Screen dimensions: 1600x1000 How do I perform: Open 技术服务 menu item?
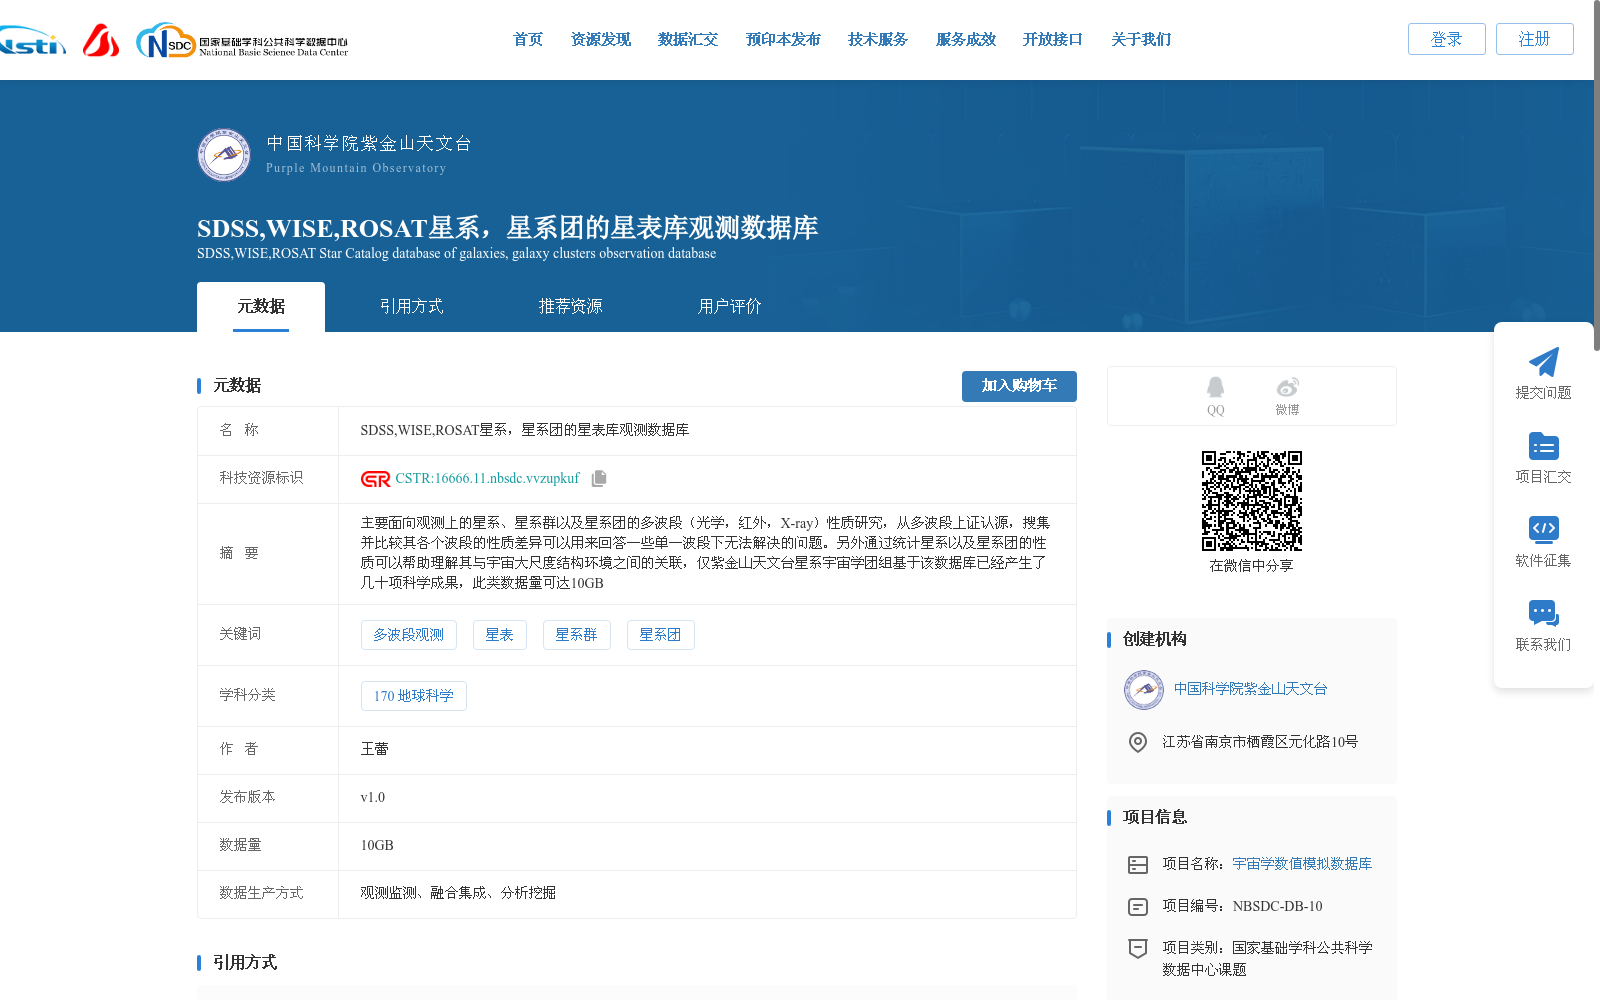[878, 40]
